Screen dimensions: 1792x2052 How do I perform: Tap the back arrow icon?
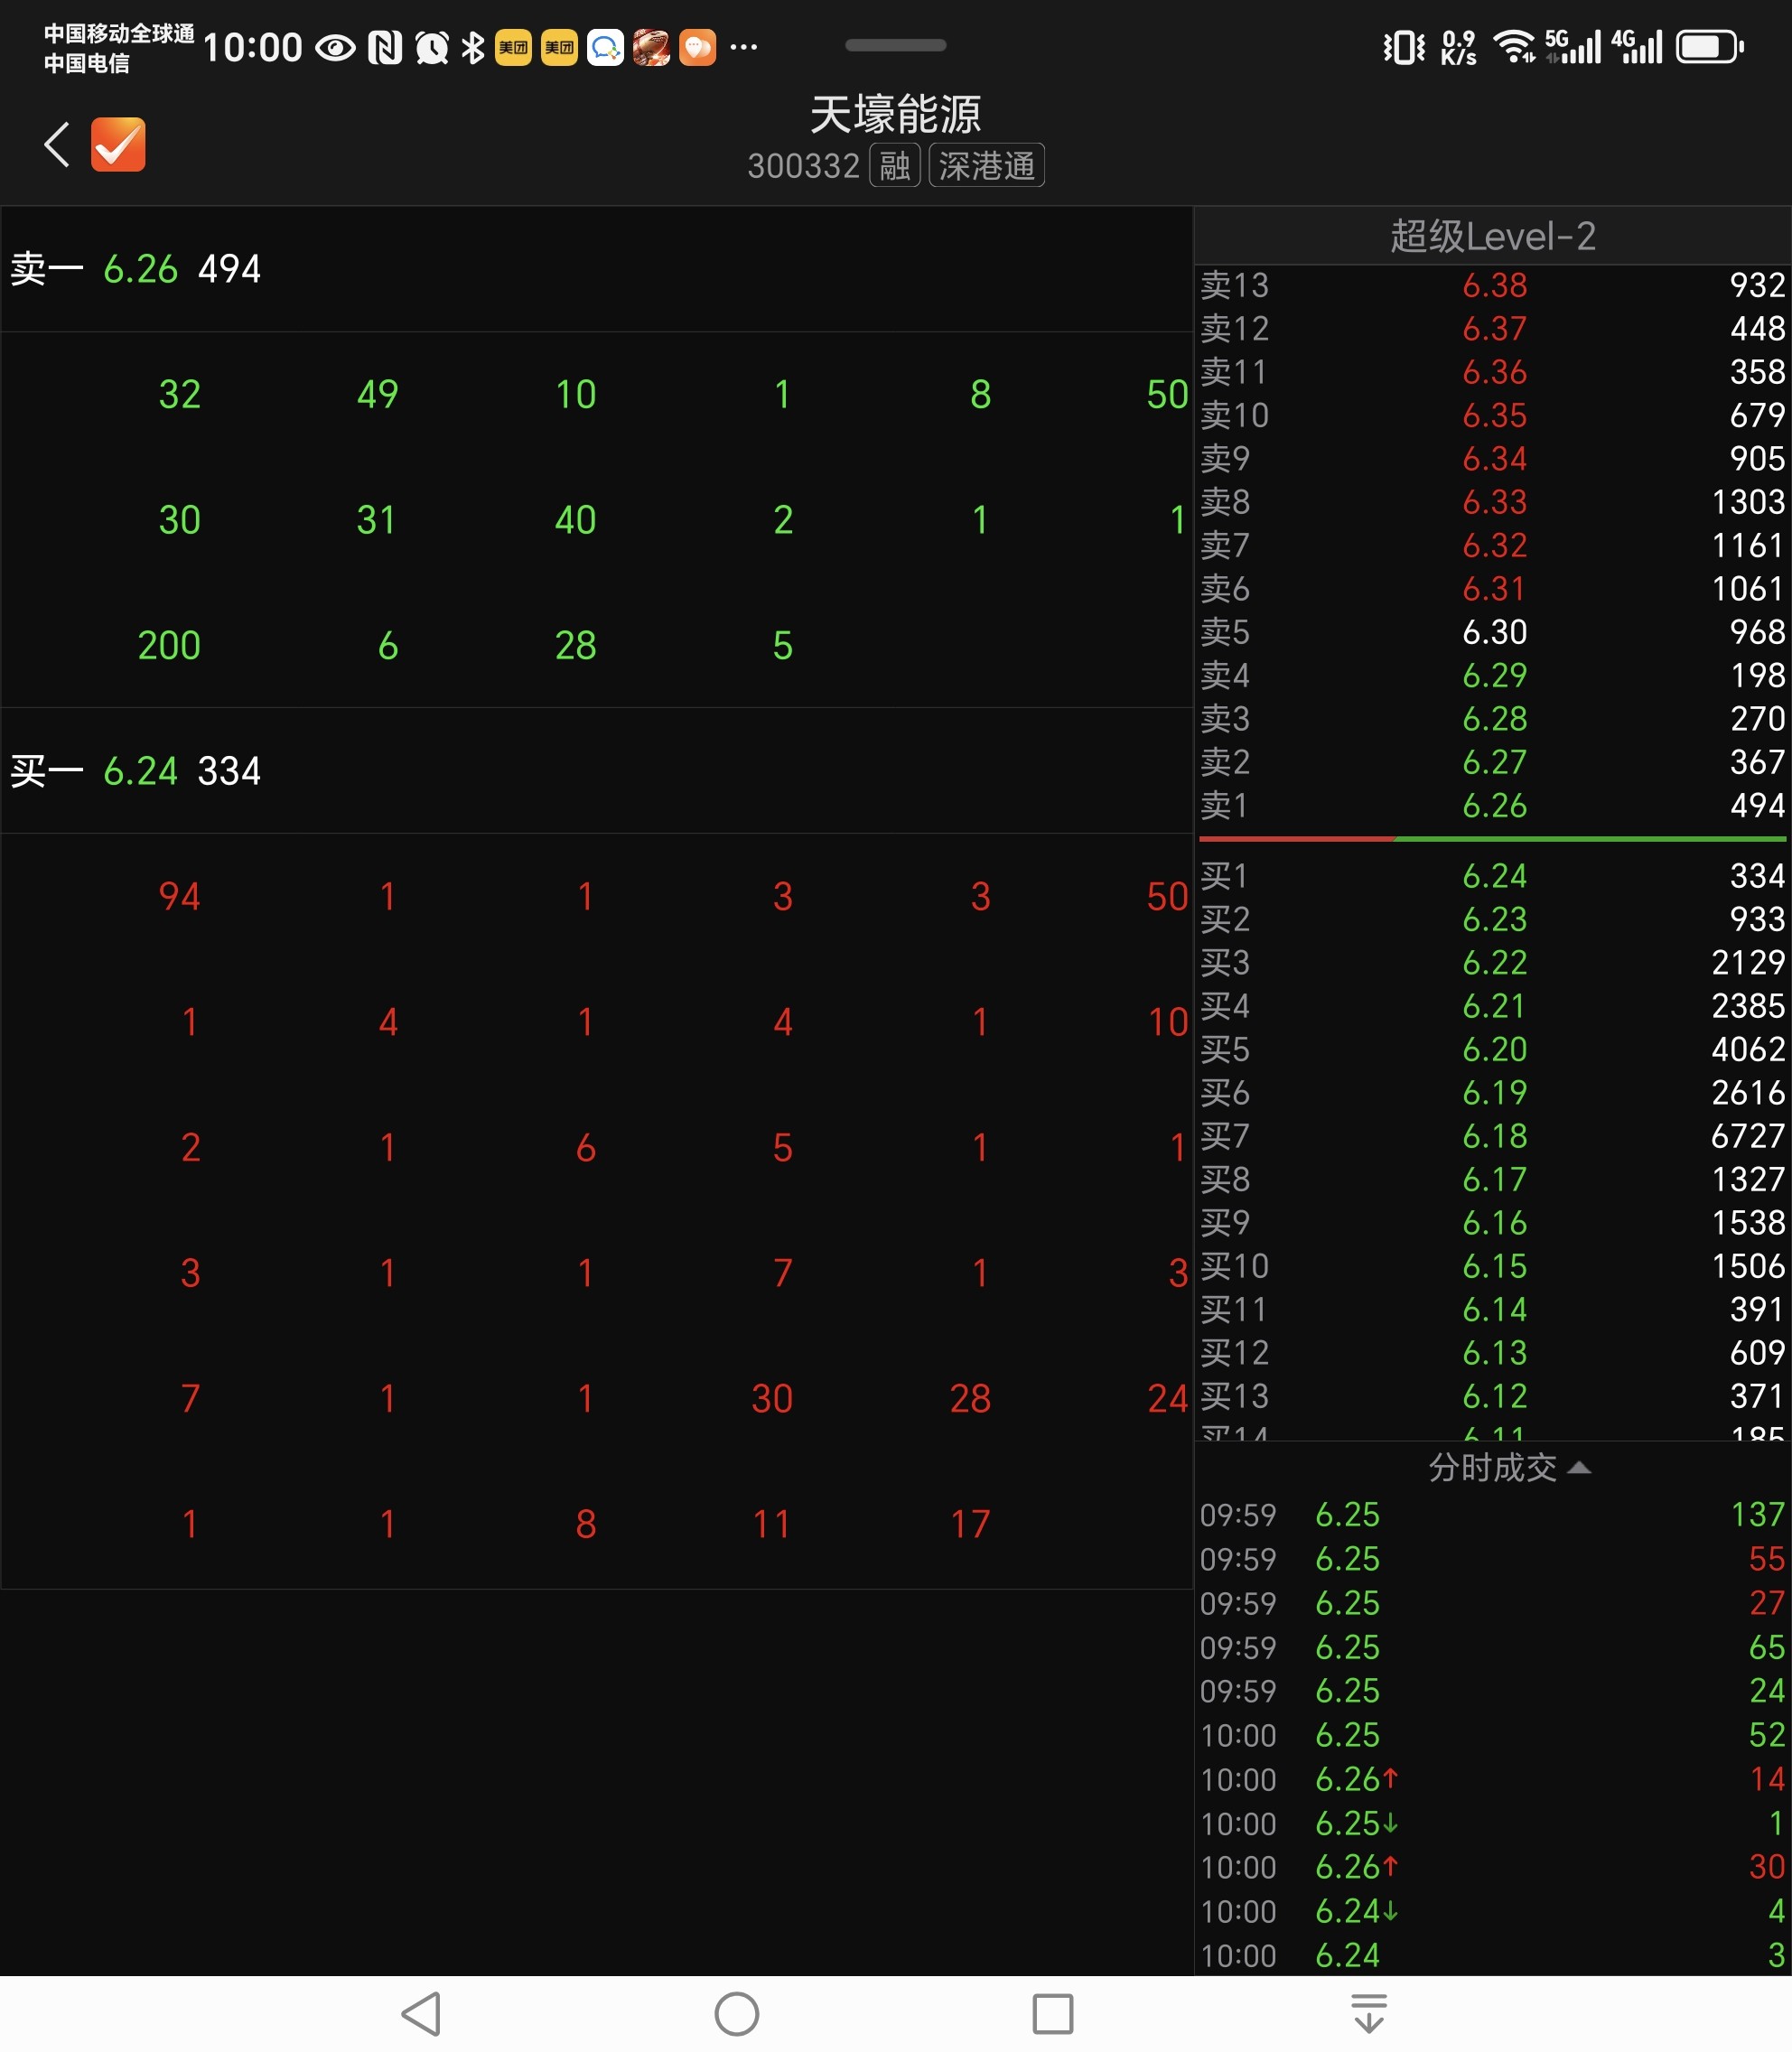[x=57, y=145]
